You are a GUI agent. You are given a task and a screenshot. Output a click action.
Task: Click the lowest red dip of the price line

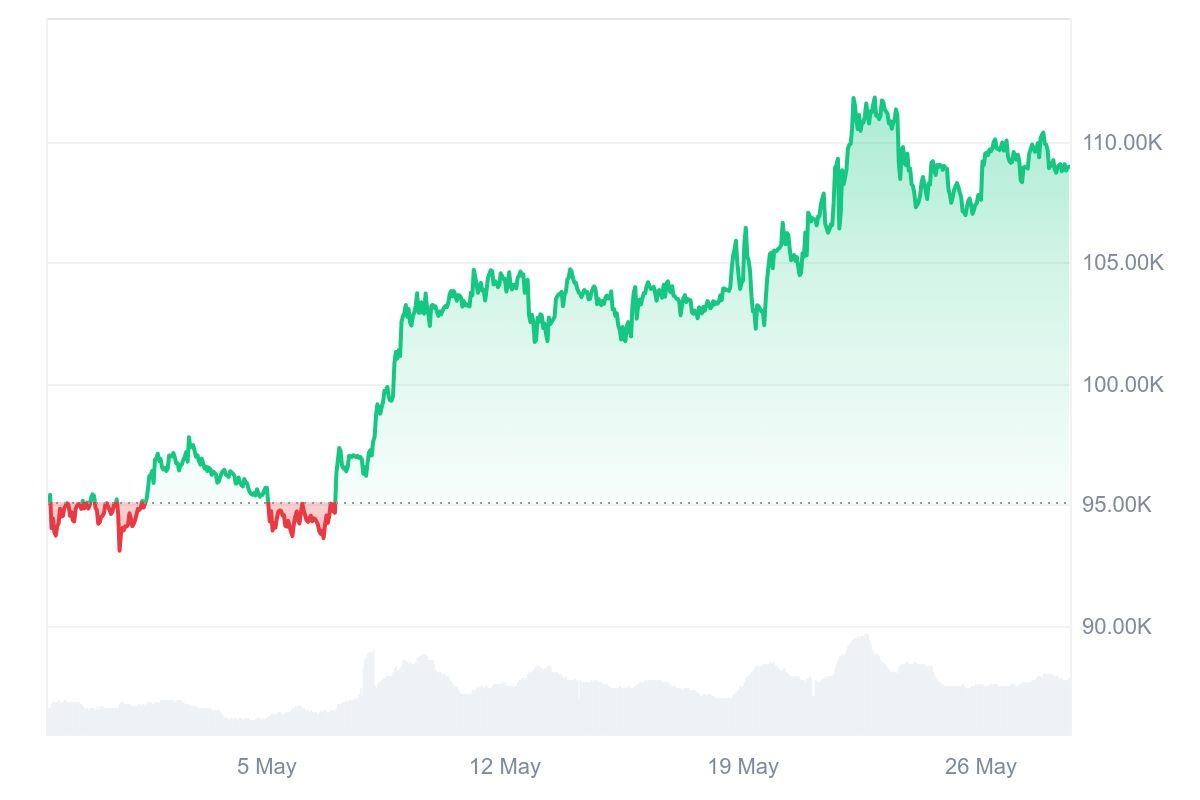(x=120, y=549)
